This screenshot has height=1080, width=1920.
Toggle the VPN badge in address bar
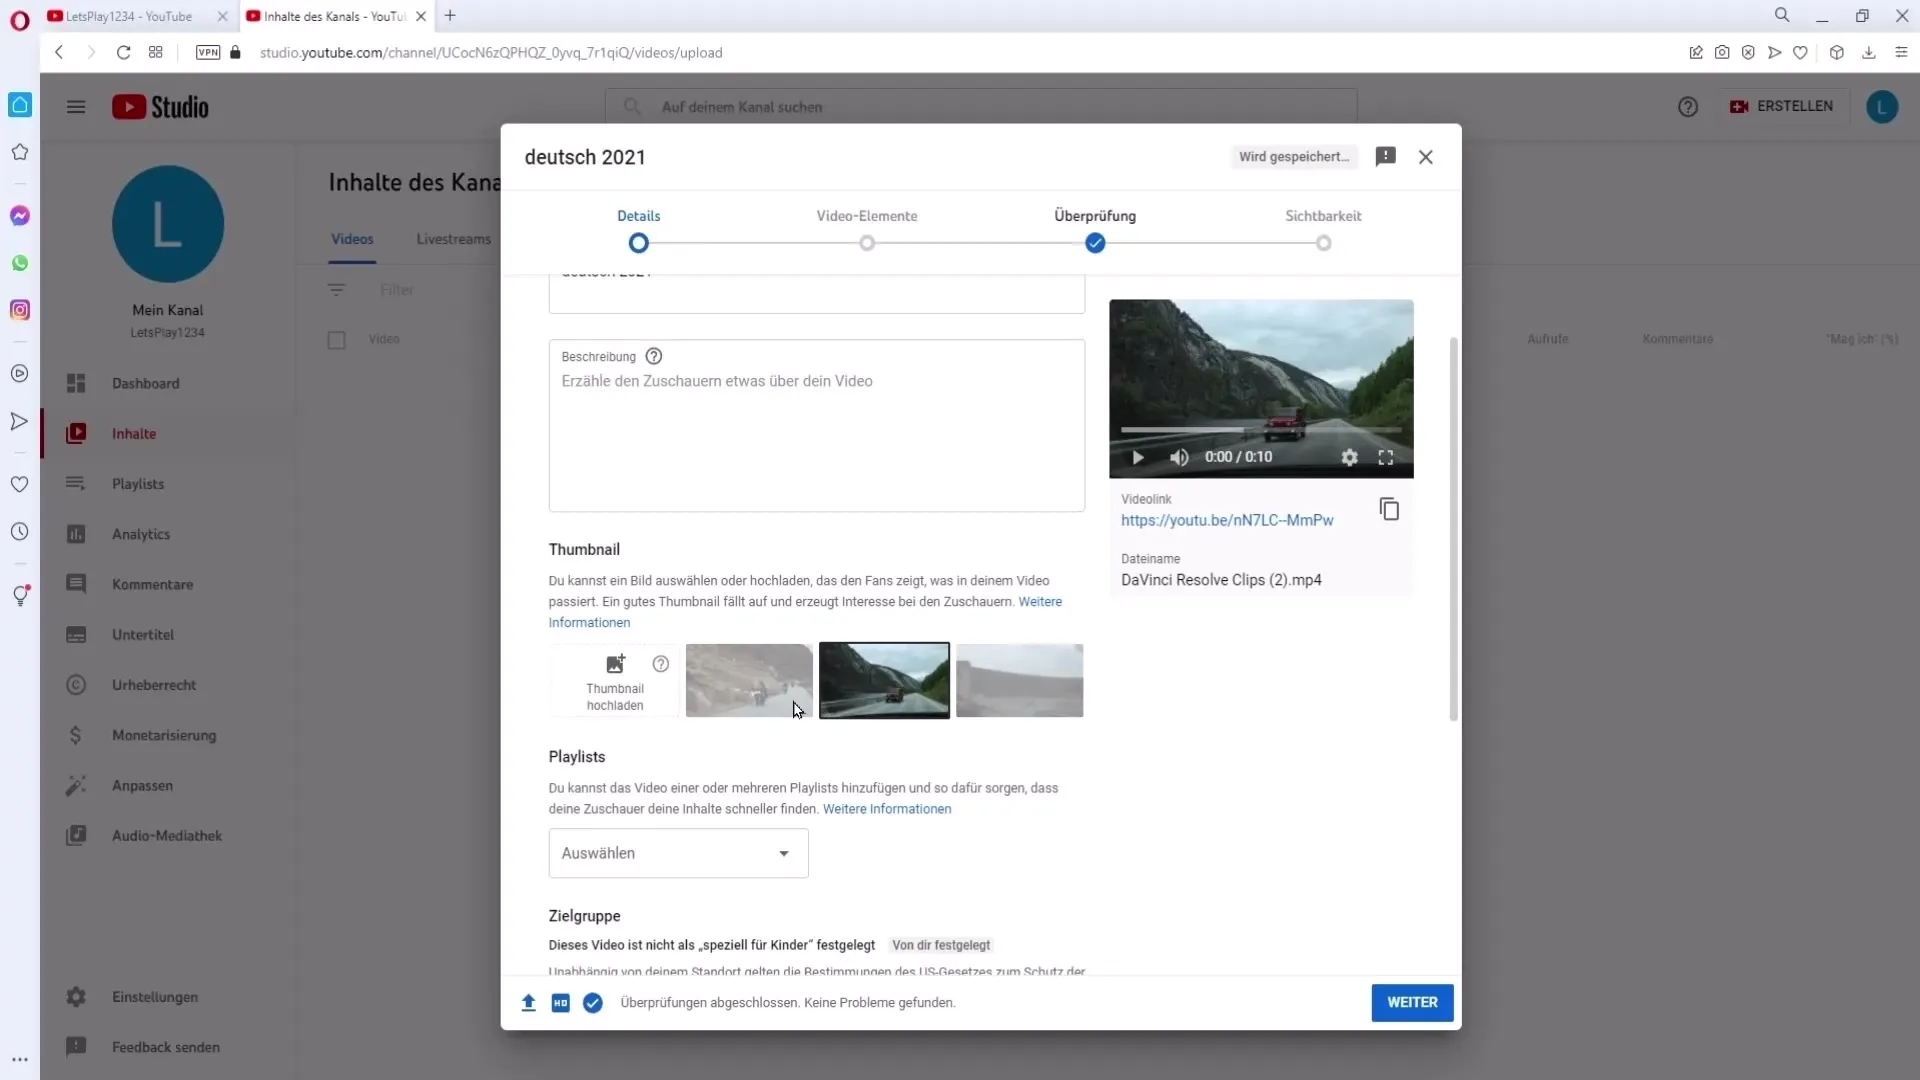(208, 52)
